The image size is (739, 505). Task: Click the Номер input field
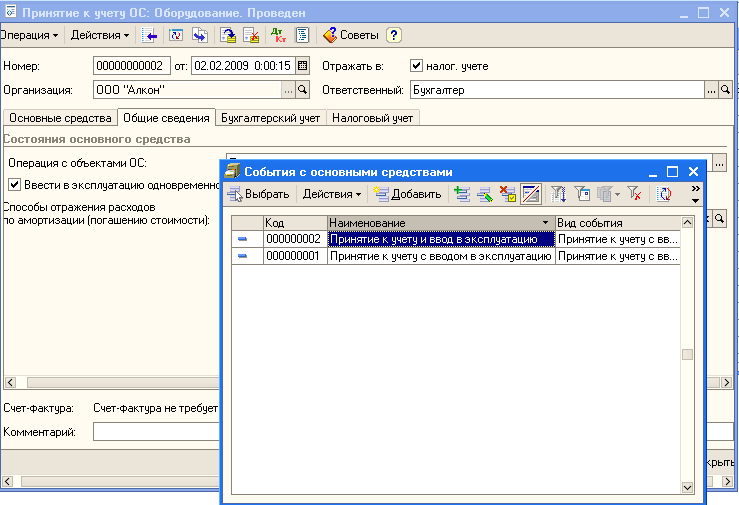(132, 66)
